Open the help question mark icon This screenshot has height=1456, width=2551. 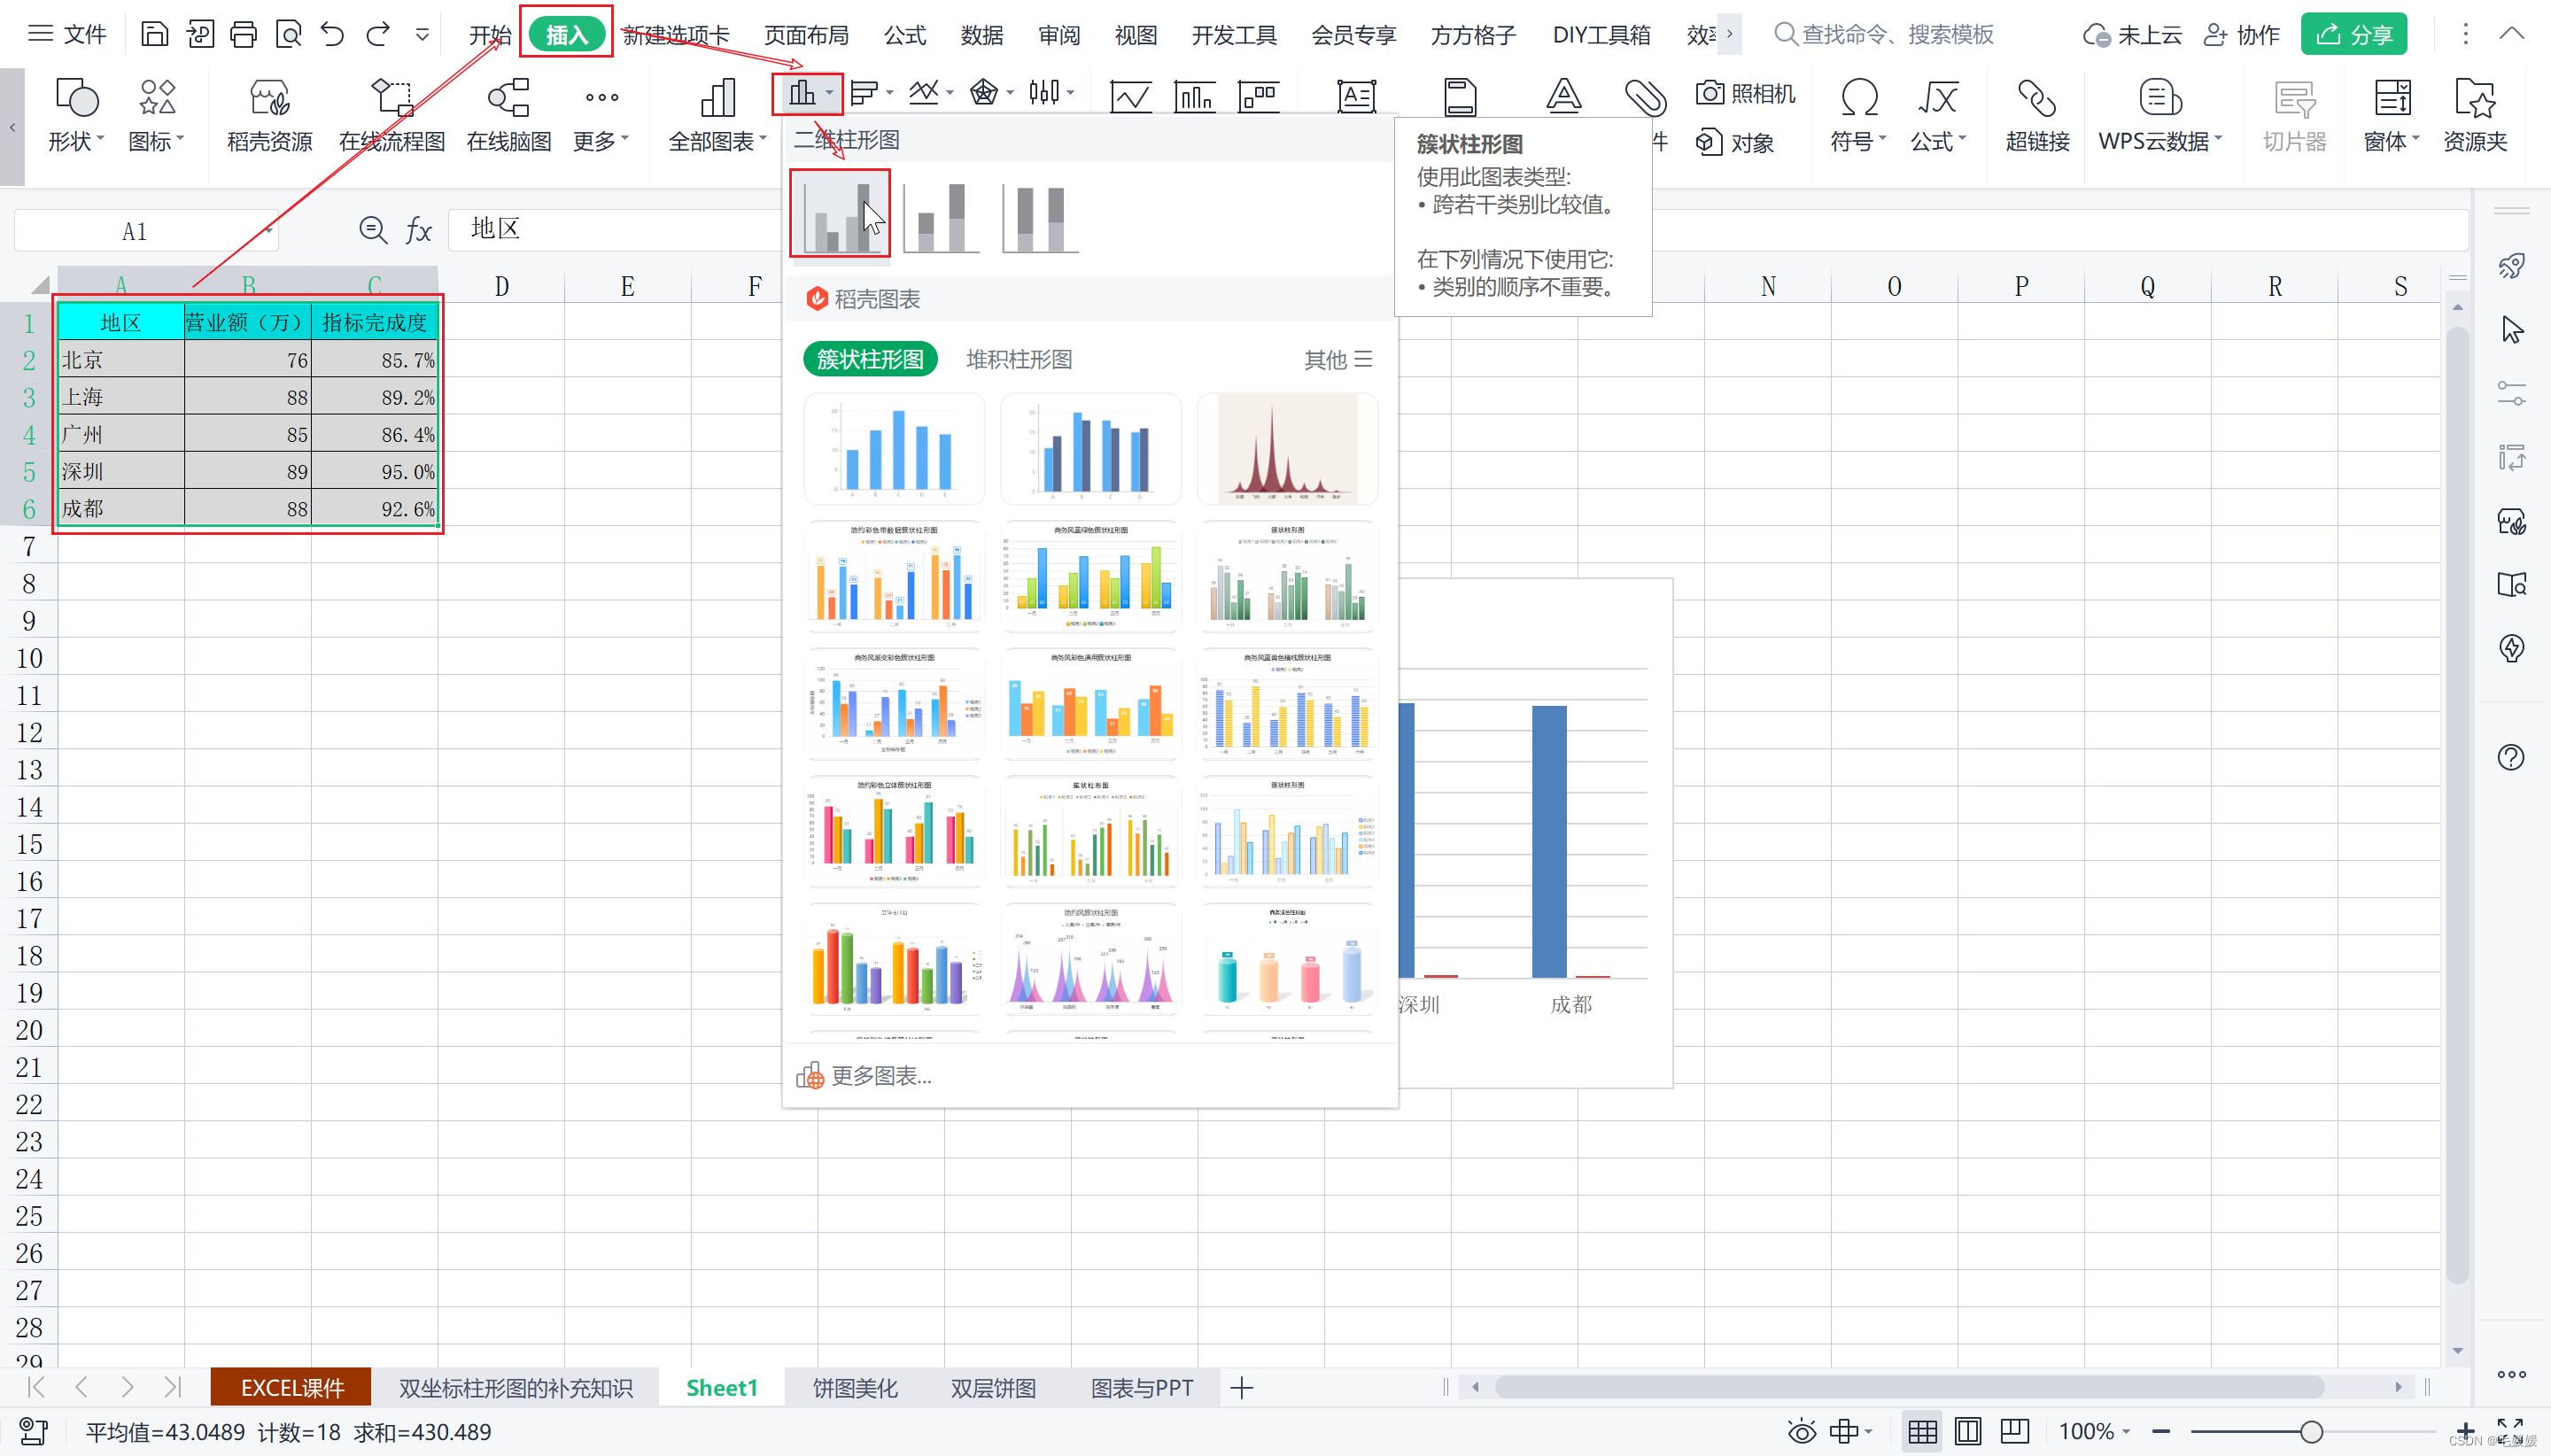tap(2511, 757)
